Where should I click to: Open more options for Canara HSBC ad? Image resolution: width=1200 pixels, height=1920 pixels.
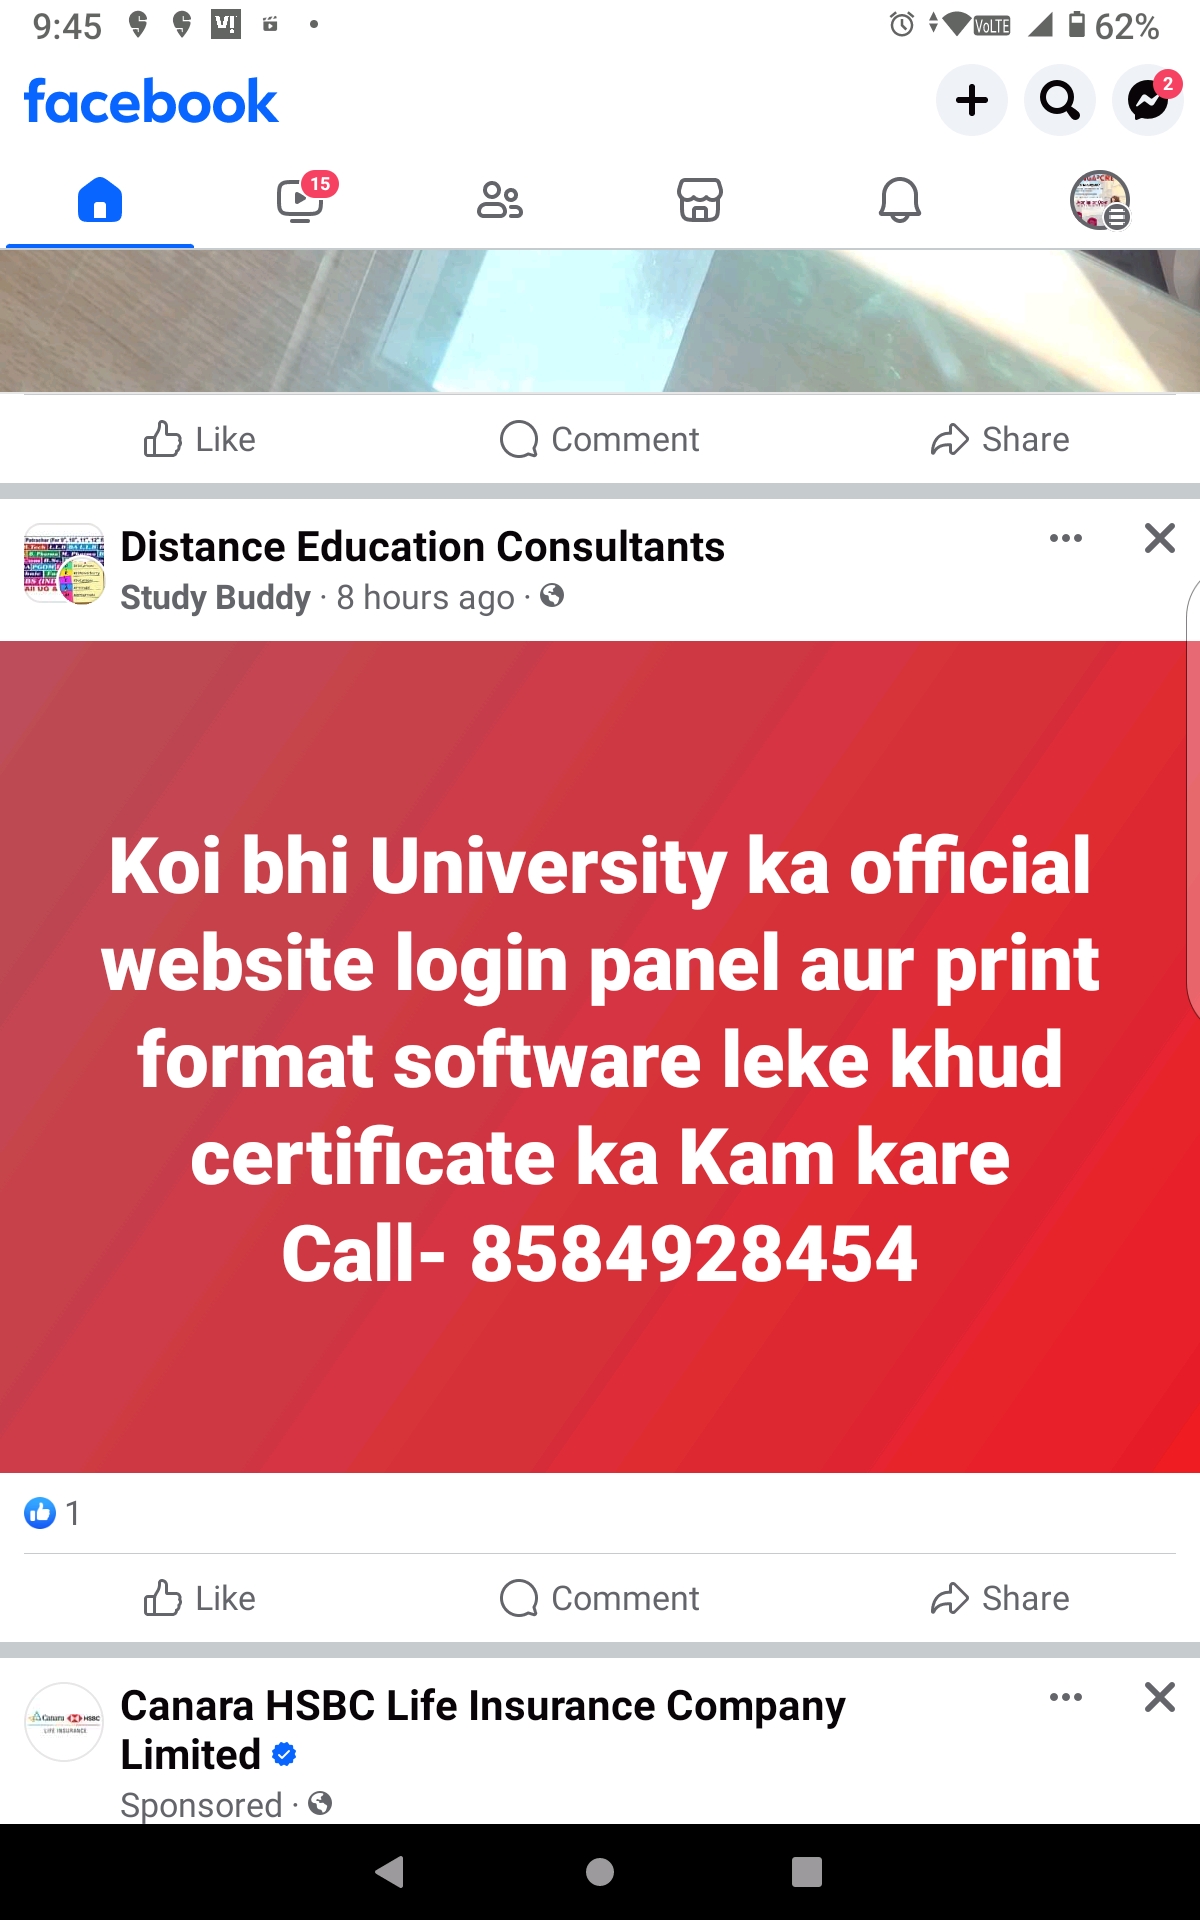pyautogui.click(x=1066, y=1697)
